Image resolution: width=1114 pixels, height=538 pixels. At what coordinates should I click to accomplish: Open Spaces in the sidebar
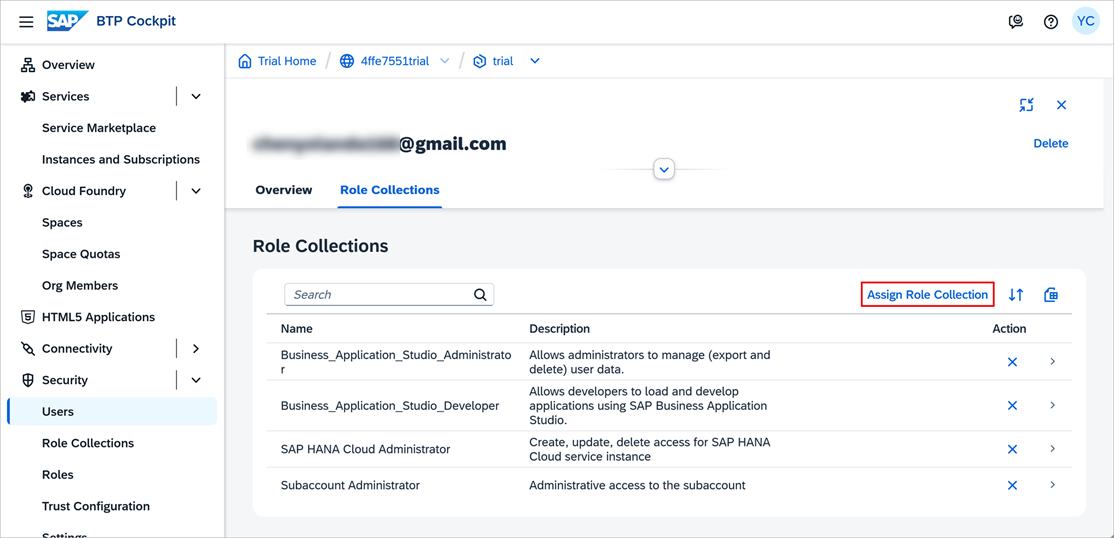[x=62, y=222]
